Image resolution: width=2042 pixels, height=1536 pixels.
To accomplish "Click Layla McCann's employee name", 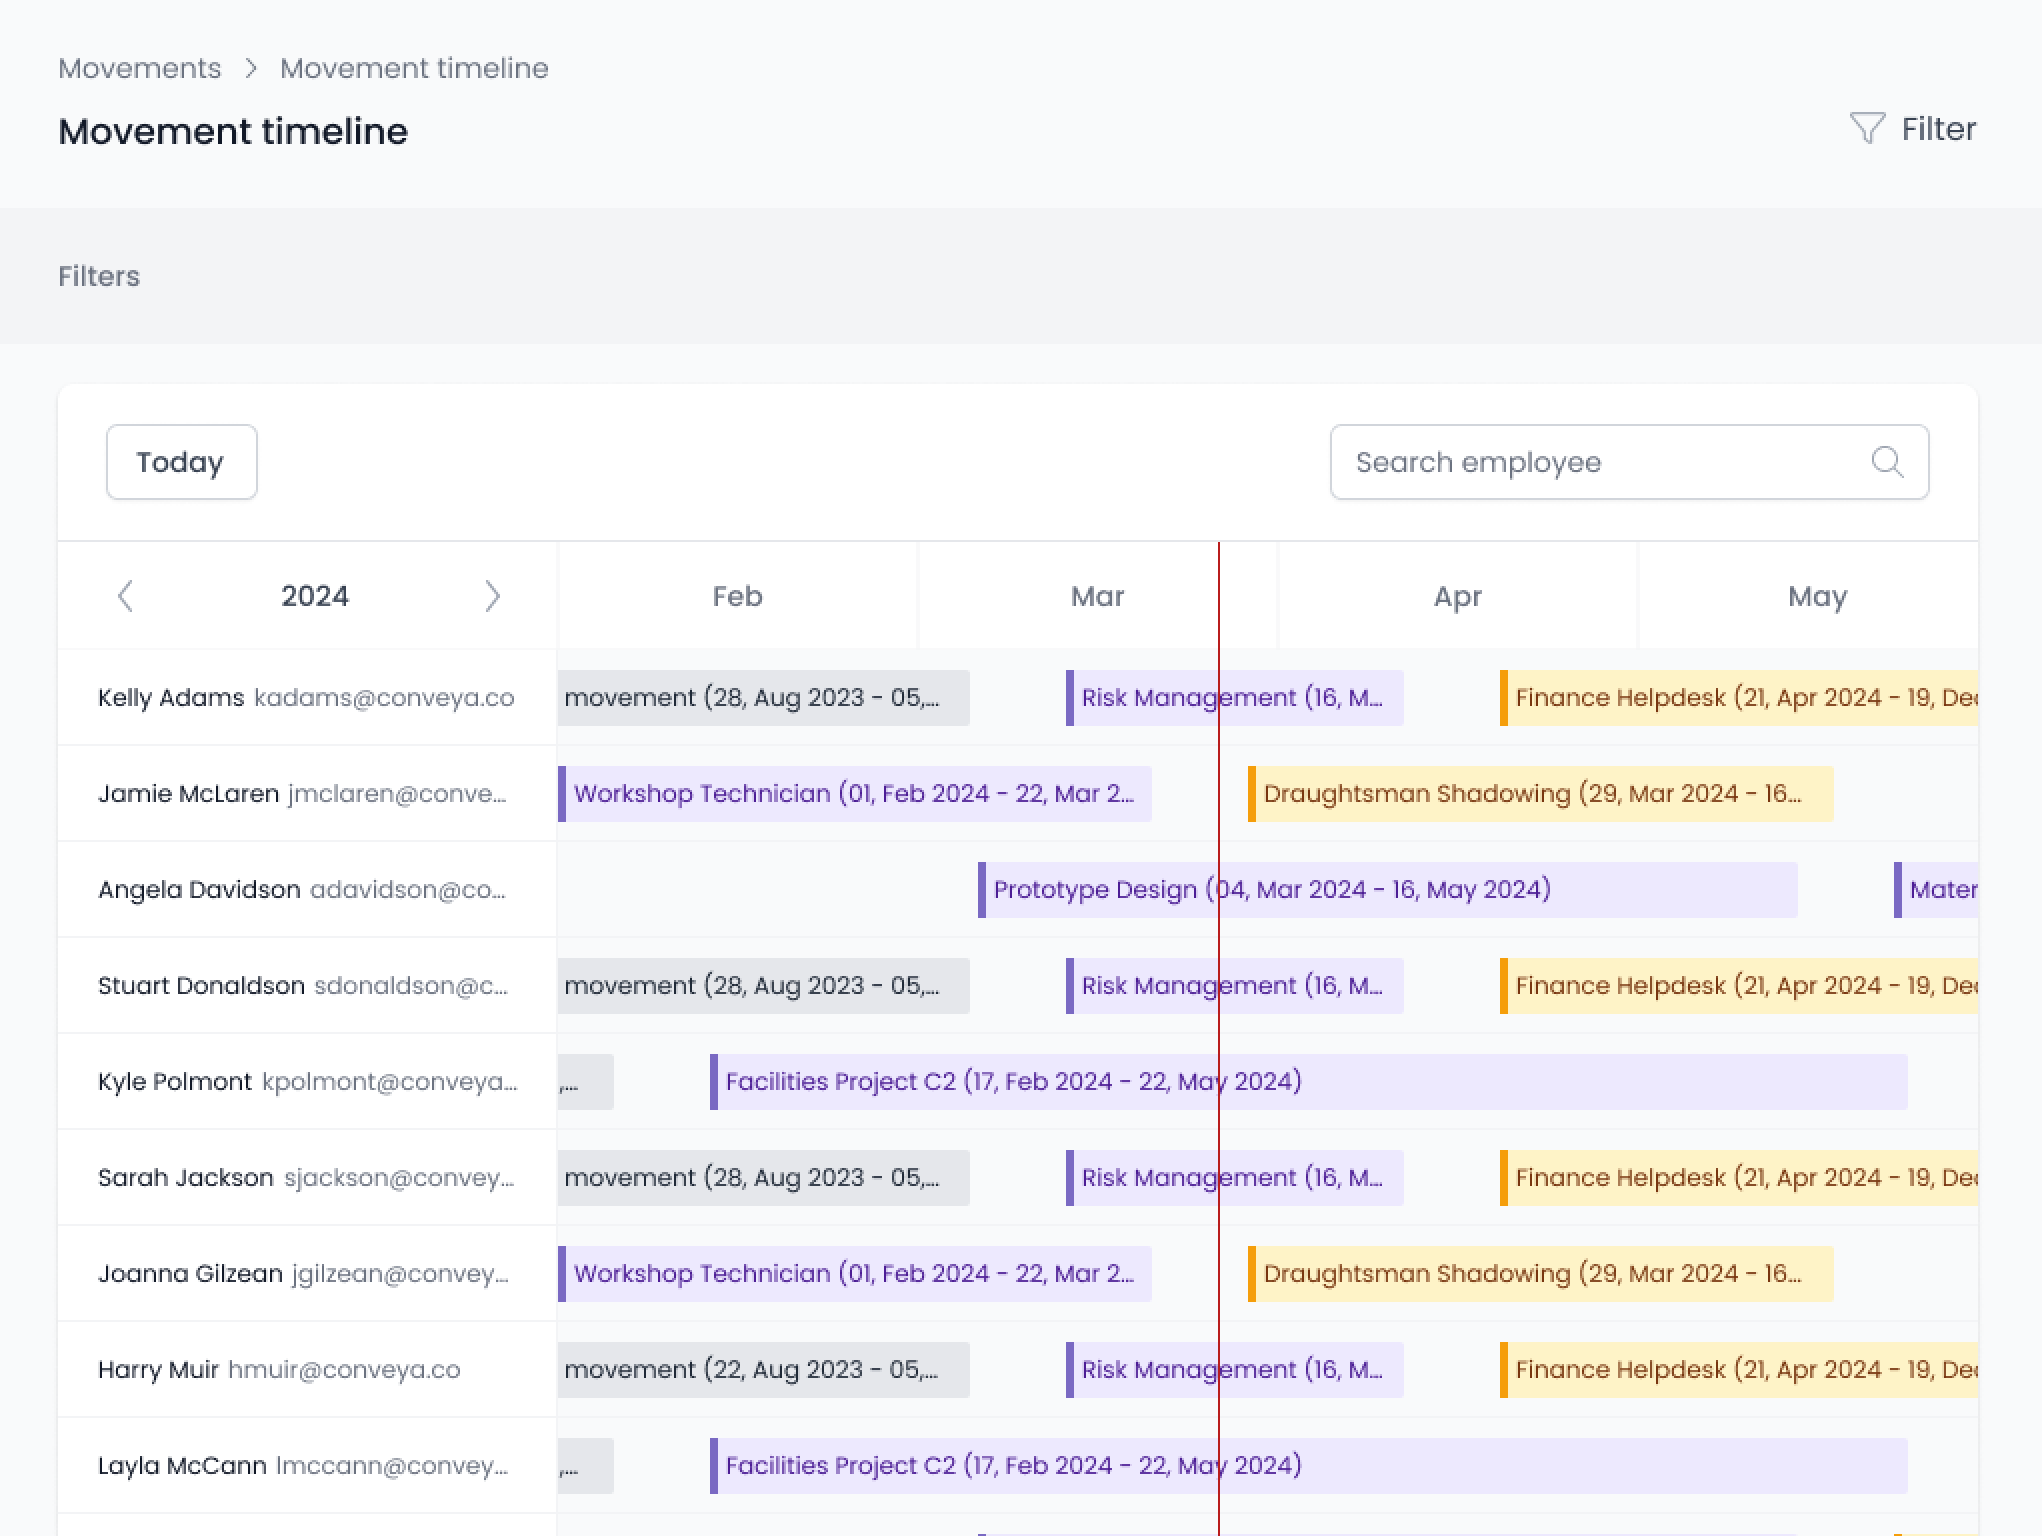I will click(182, 1466).
